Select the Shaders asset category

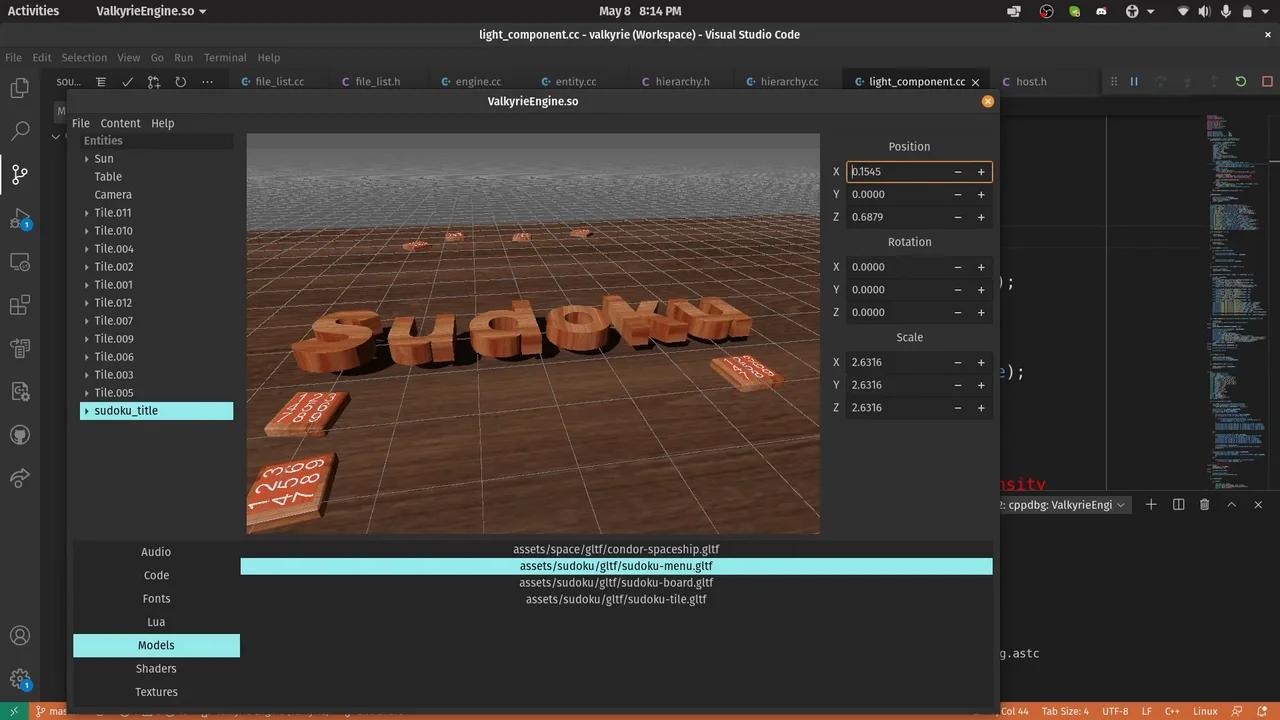156,668
